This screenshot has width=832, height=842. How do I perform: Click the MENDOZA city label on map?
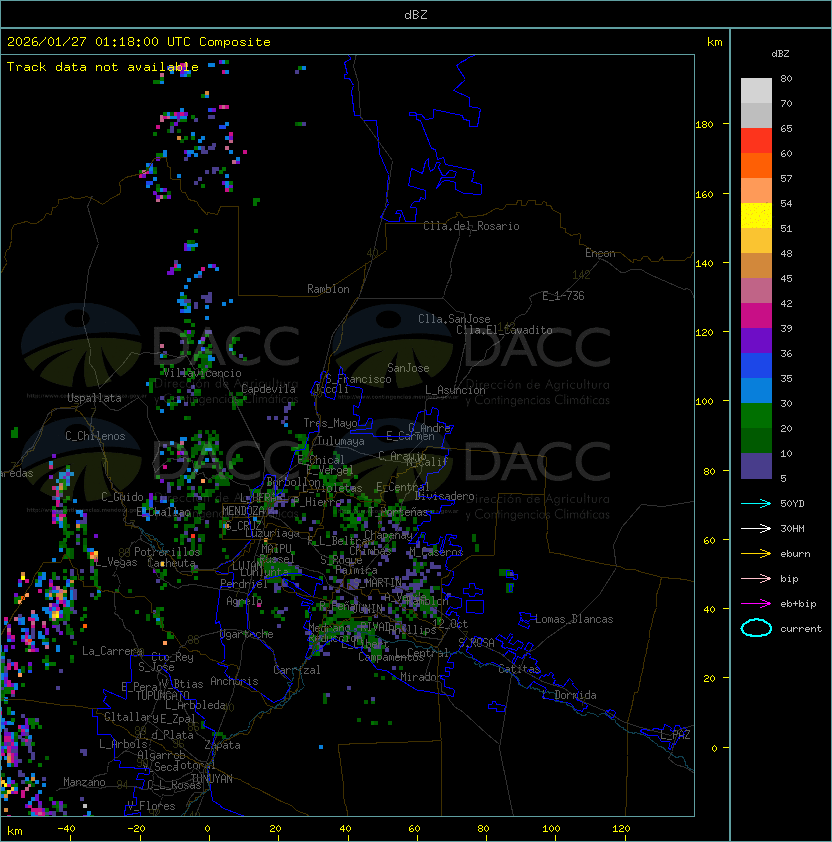243,510
